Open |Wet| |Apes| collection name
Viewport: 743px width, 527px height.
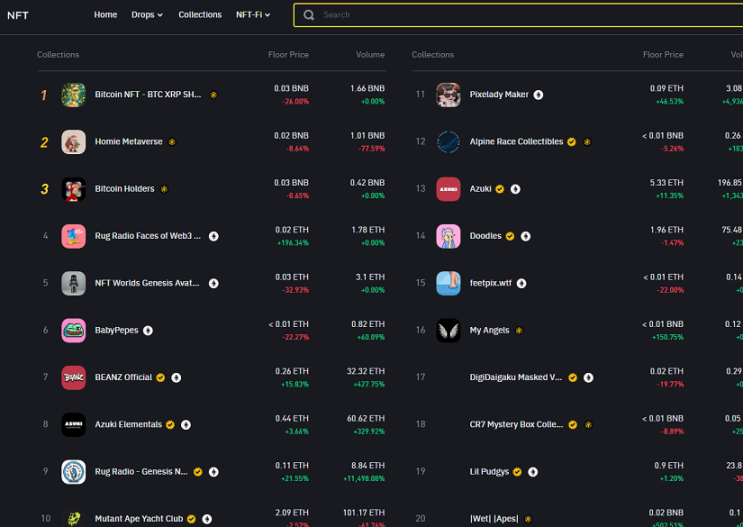coord(494,518)
